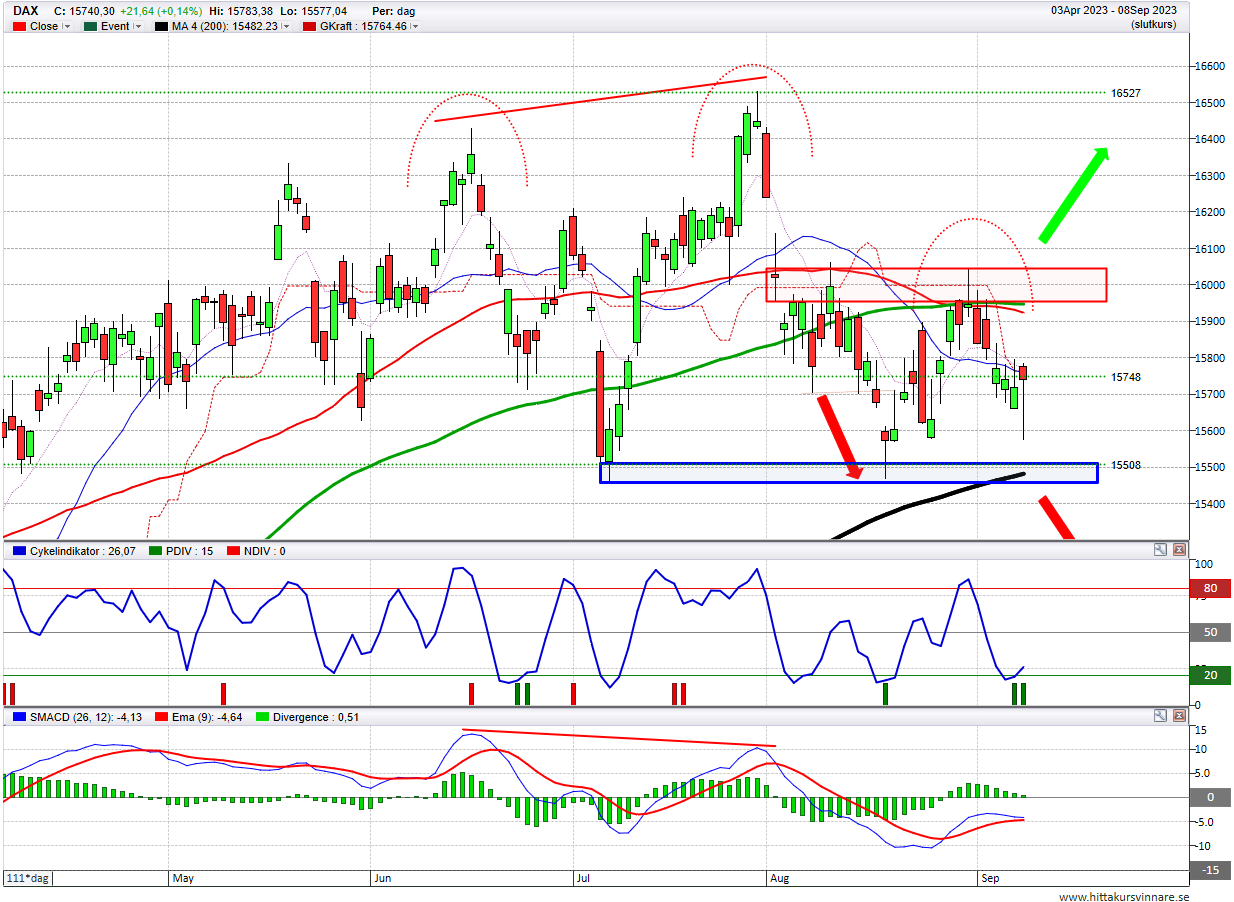Click the Jun label on time axis
1234x902 pixels.
tap(382, 879)
